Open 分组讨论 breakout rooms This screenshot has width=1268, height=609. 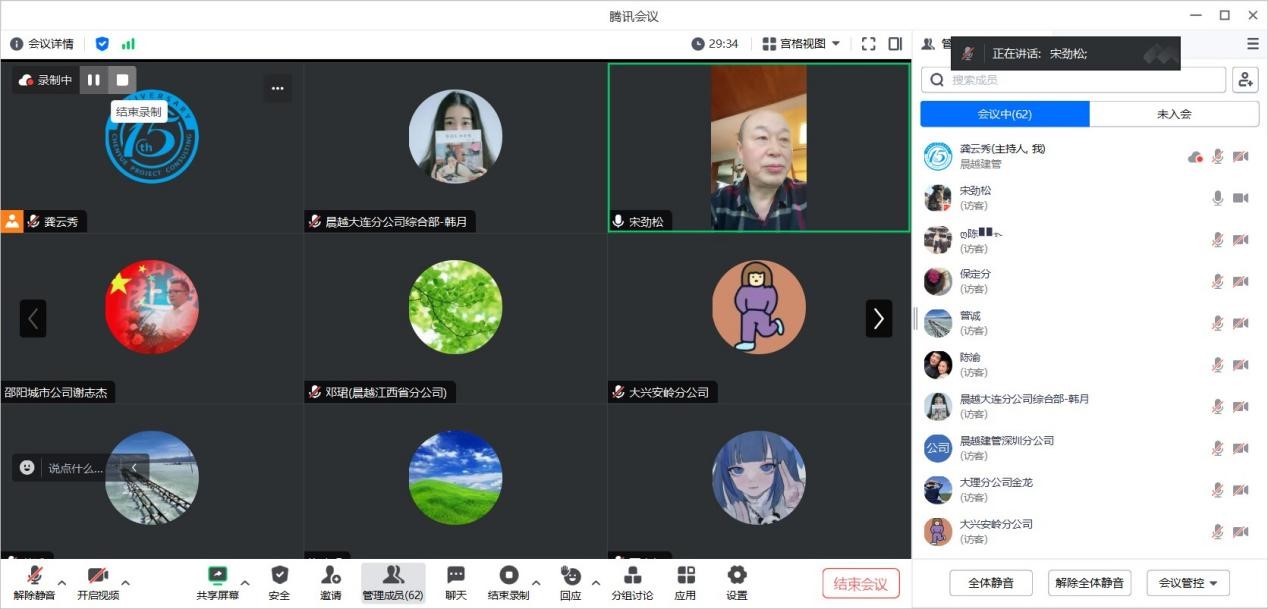[632, 576]
